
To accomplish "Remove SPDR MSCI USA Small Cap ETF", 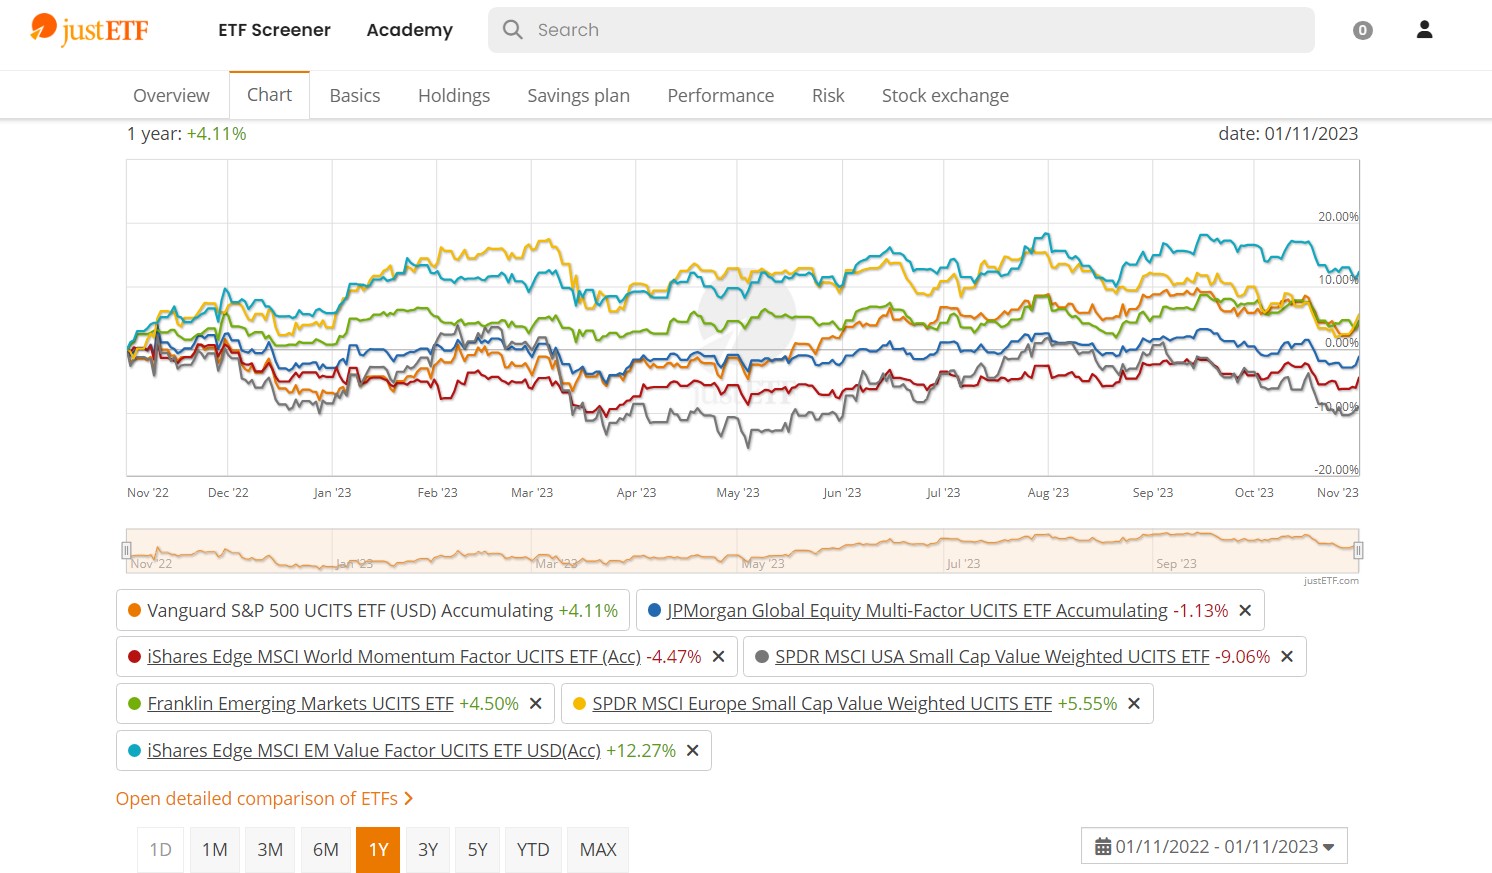I will 1287,657.
